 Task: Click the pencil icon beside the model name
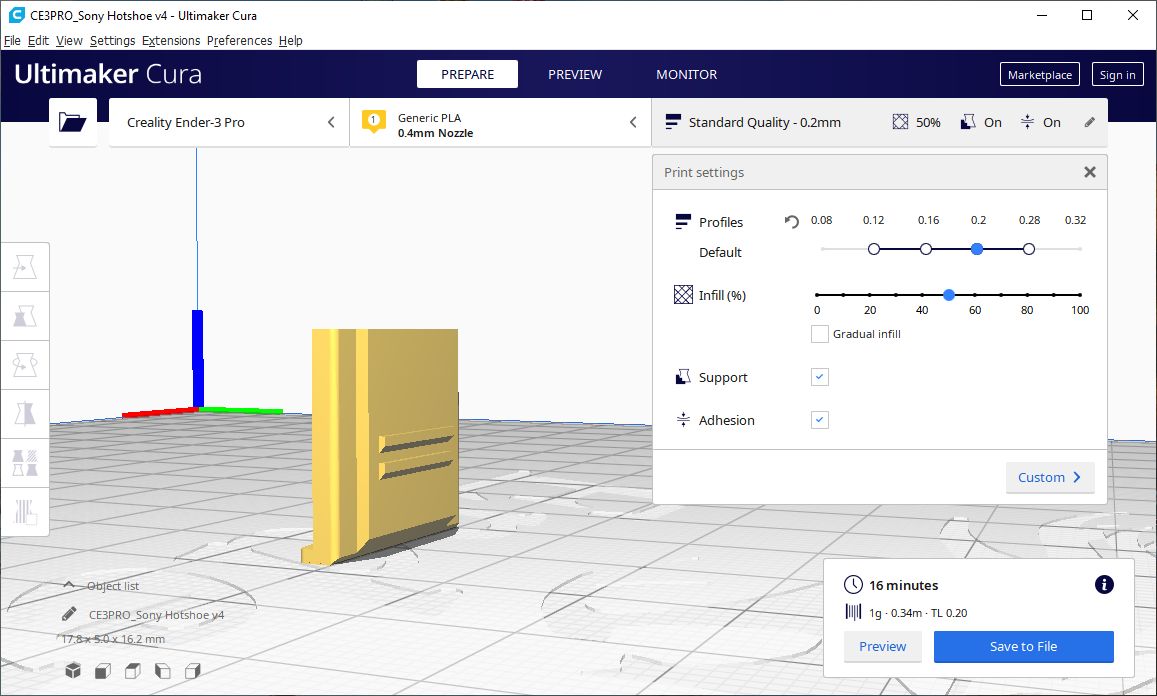click(69, 614)
